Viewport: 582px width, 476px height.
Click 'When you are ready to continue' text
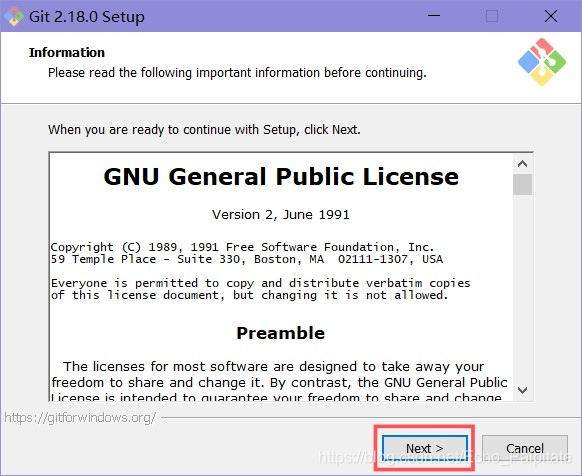tap(204, 130)
